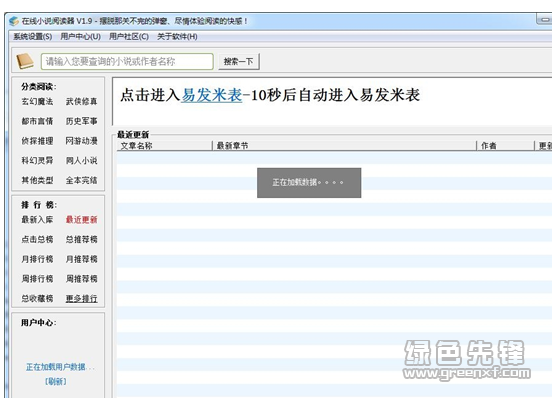
Task: Open the 总收藏榜 ranking
Action: (37, 299)
